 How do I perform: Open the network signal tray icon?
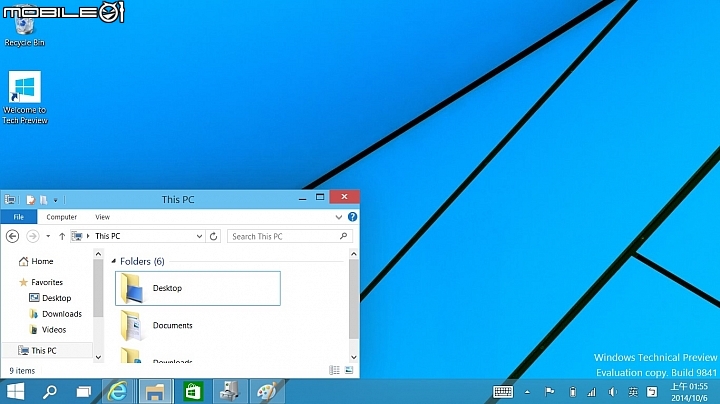tap(592, 392)
